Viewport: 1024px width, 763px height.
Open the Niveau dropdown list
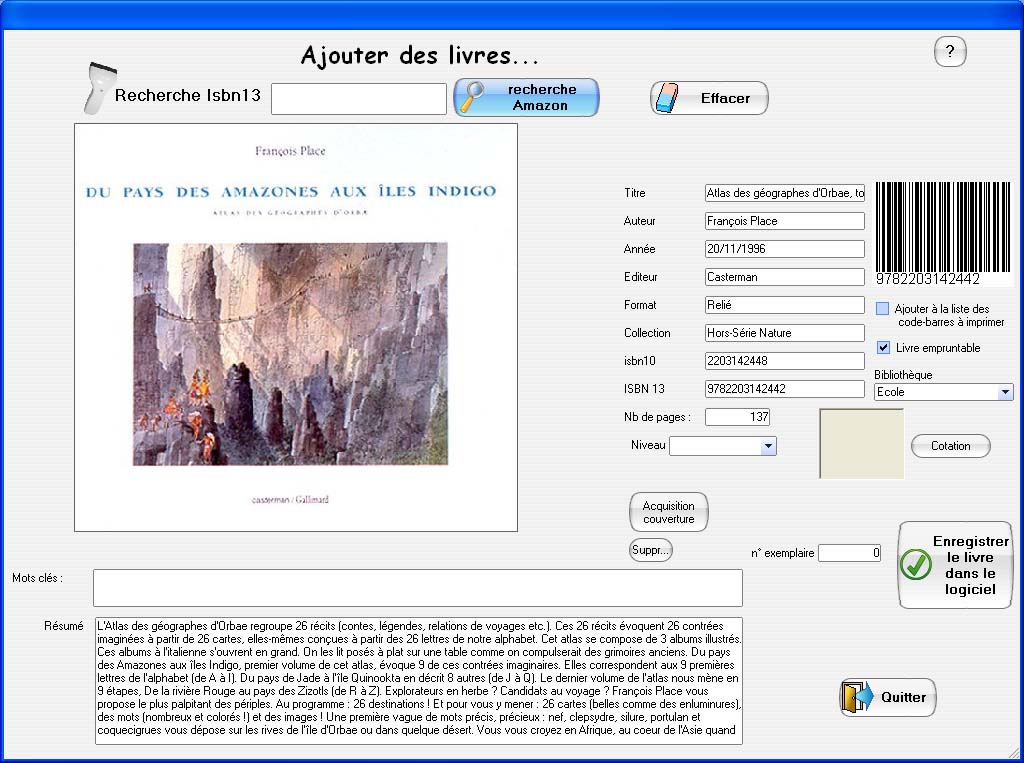tap(767, 446)
